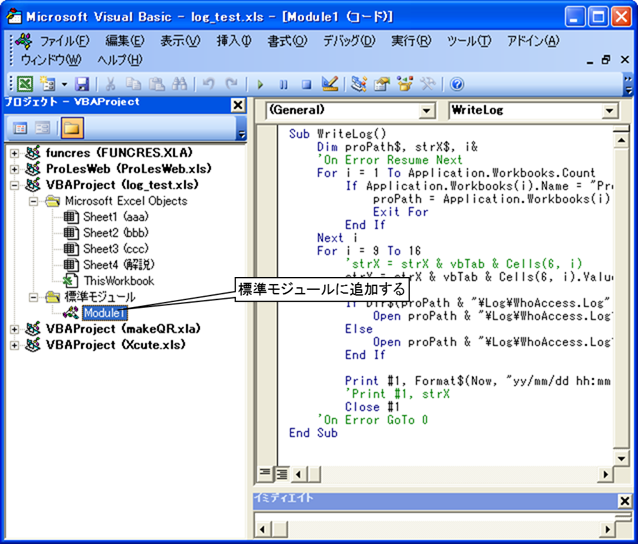The width and height of the screenshot is (638, 544).
Task: Switch to Full Module View button
Action: tap(282, 474)
